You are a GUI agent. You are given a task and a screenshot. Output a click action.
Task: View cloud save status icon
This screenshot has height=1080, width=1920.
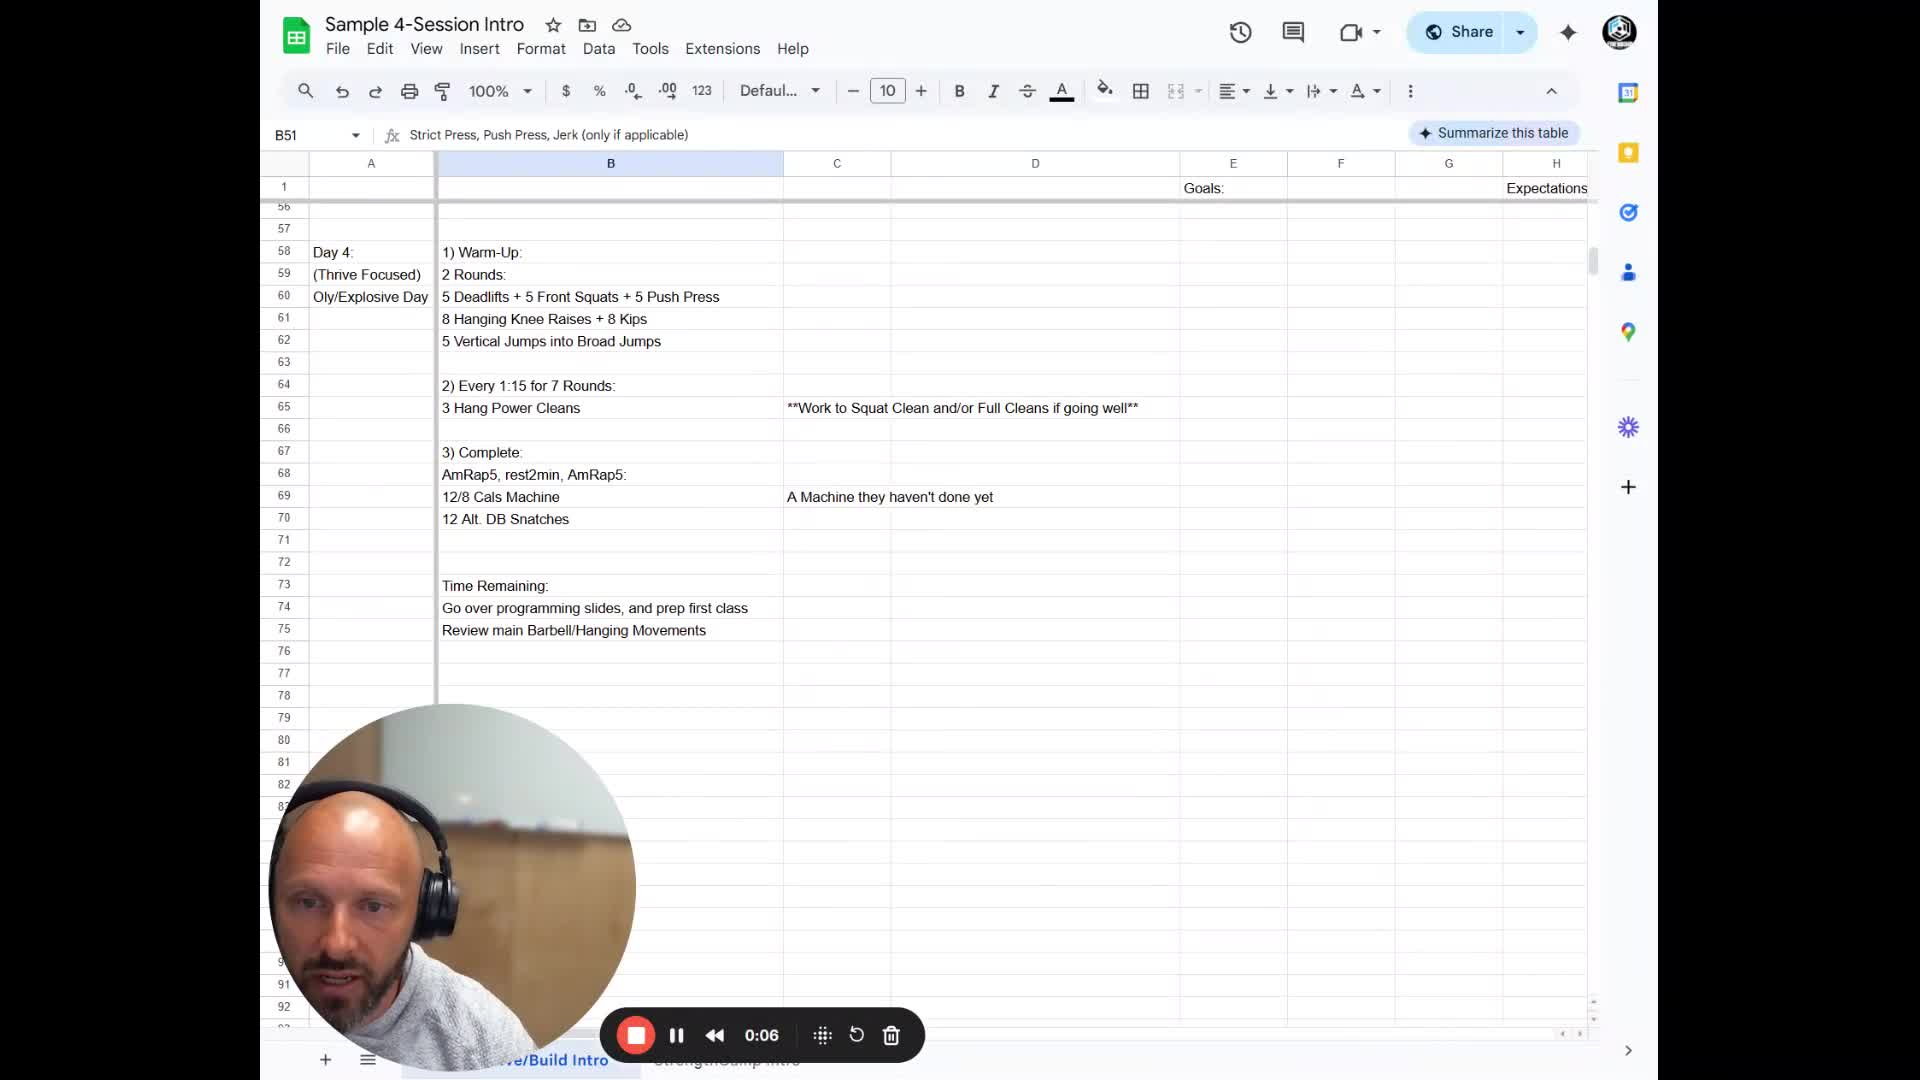click(x=621, y=25)
